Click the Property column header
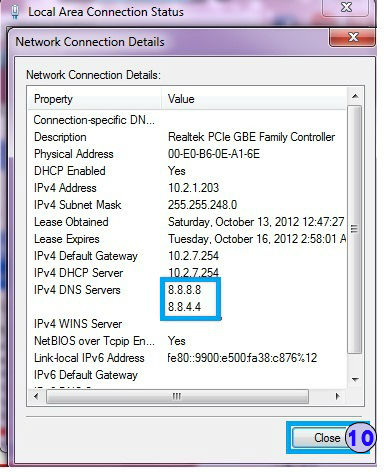This screenshot has width=384, height=472. (95, 99)
